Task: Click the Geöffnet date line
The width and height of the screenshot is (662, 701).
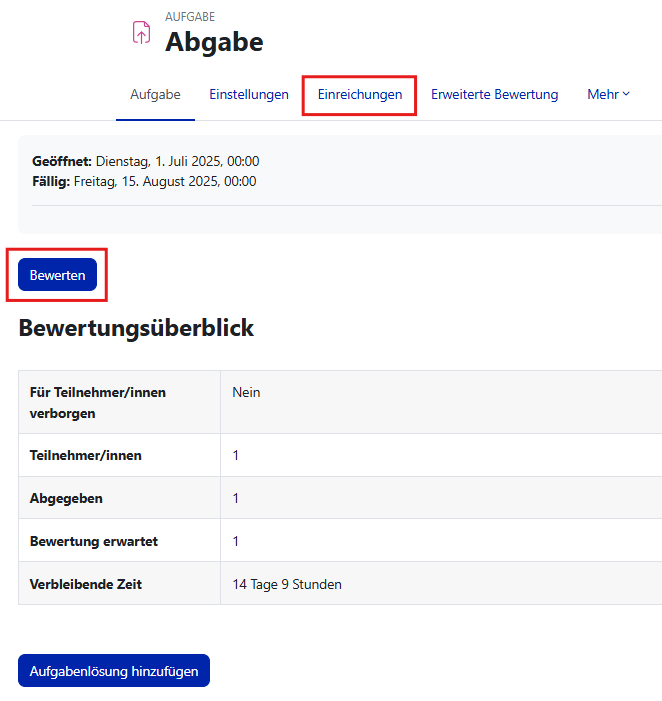Action: click(146, 161)
